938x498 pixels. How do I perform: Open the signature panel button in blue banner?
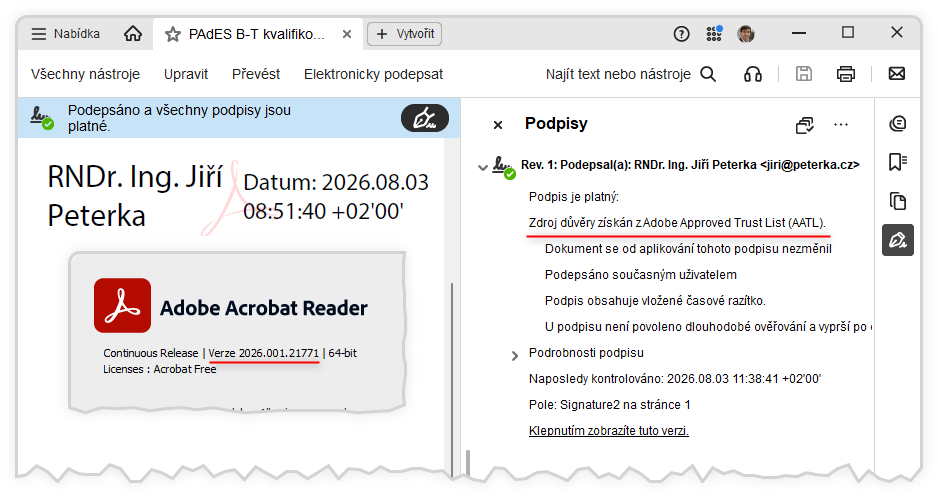coord(425,118)
